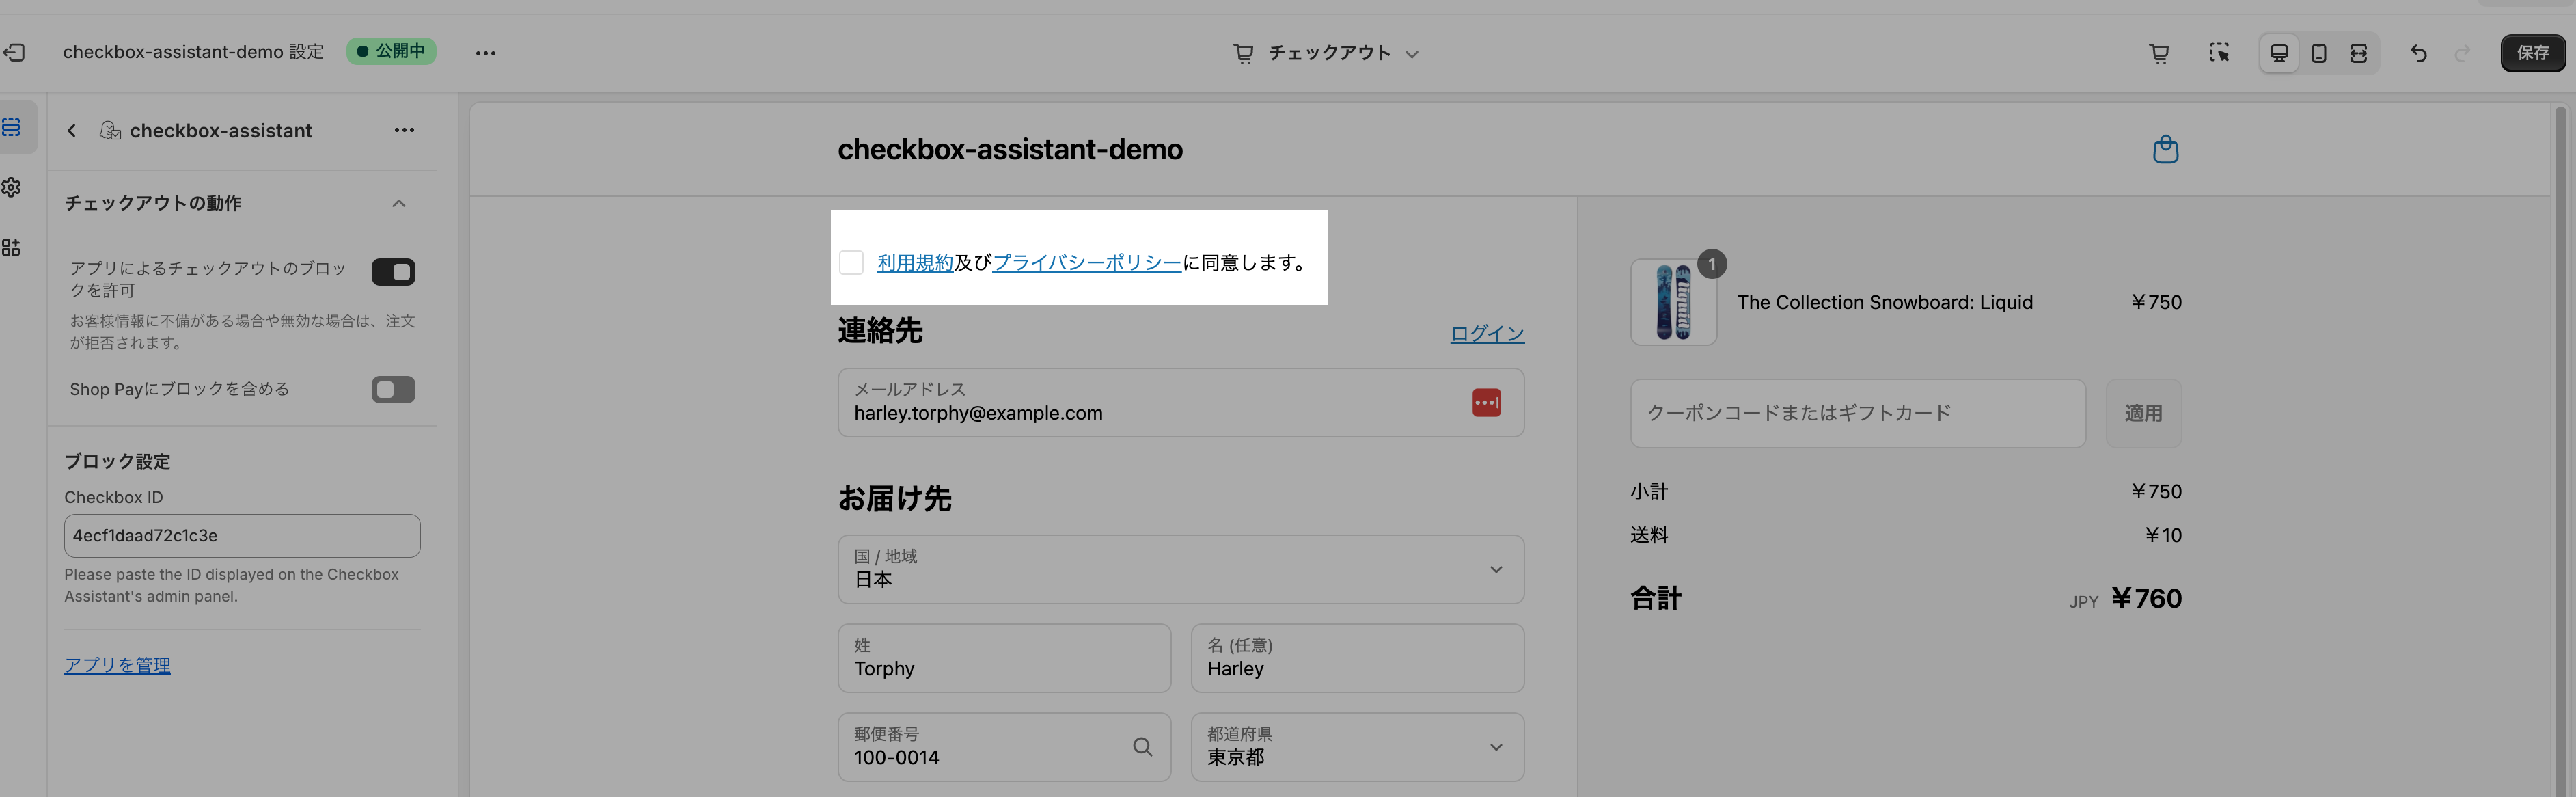This screenshot has width=2576, height=797.
Task: Open the Settings gear sidebar icon
Action: pyautogui.click(x=12, y=187)
